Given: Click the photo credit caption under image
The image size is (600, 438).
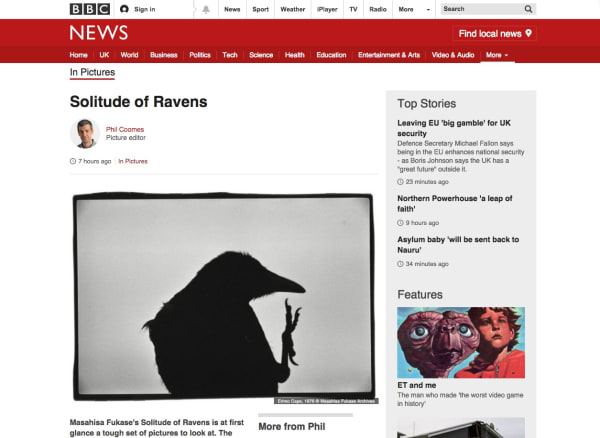Looking at the screenshot, I should tap(326, 401).
